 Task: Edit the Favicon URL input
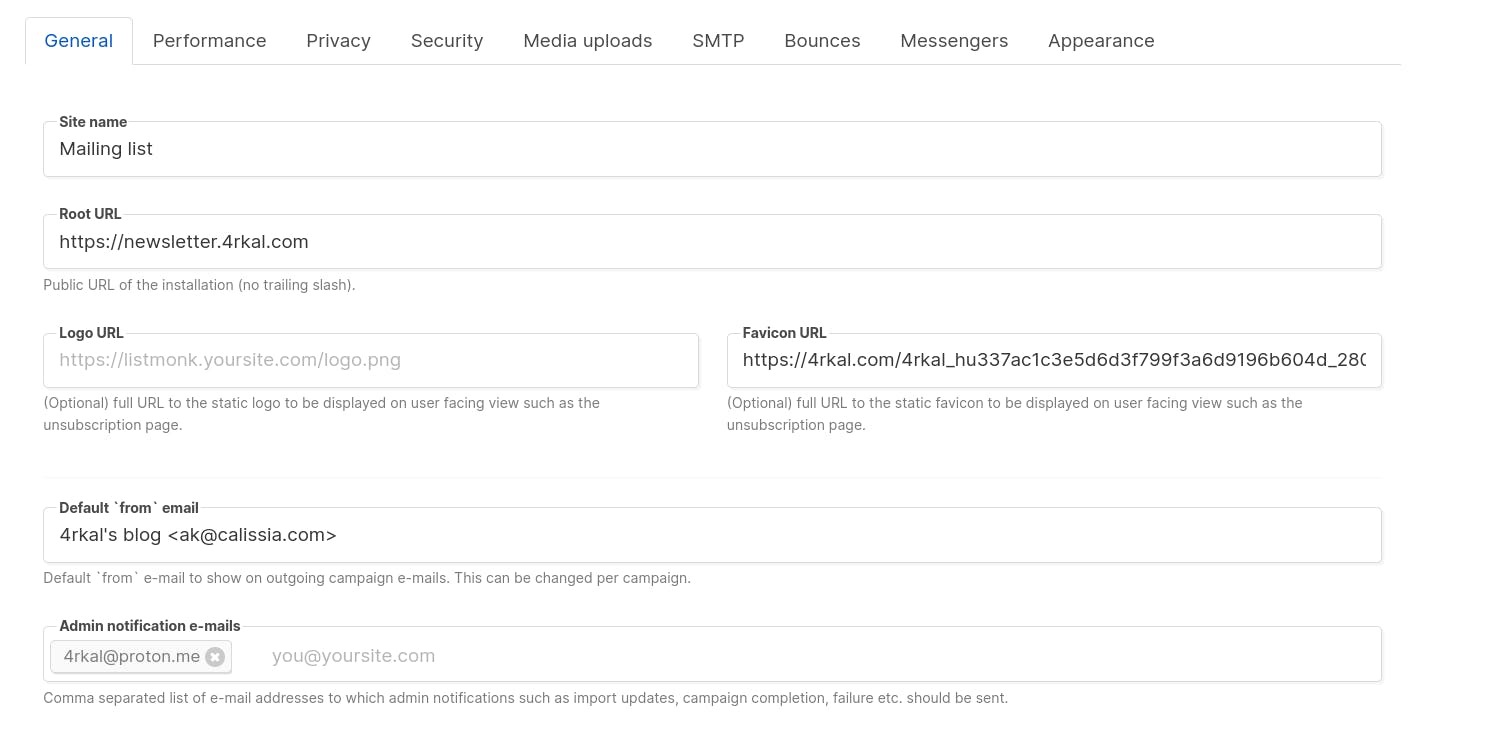1053,361
